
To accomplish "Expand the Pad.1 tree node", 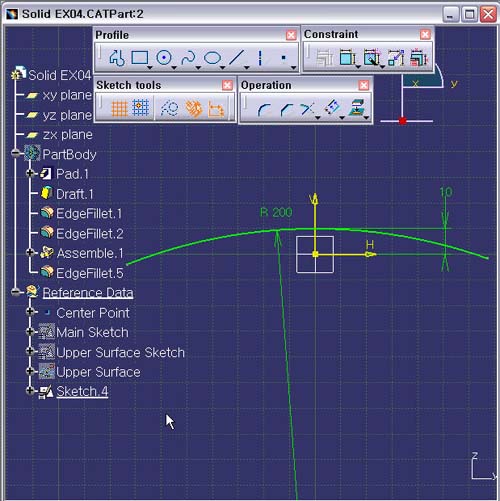I will point(30,173).
